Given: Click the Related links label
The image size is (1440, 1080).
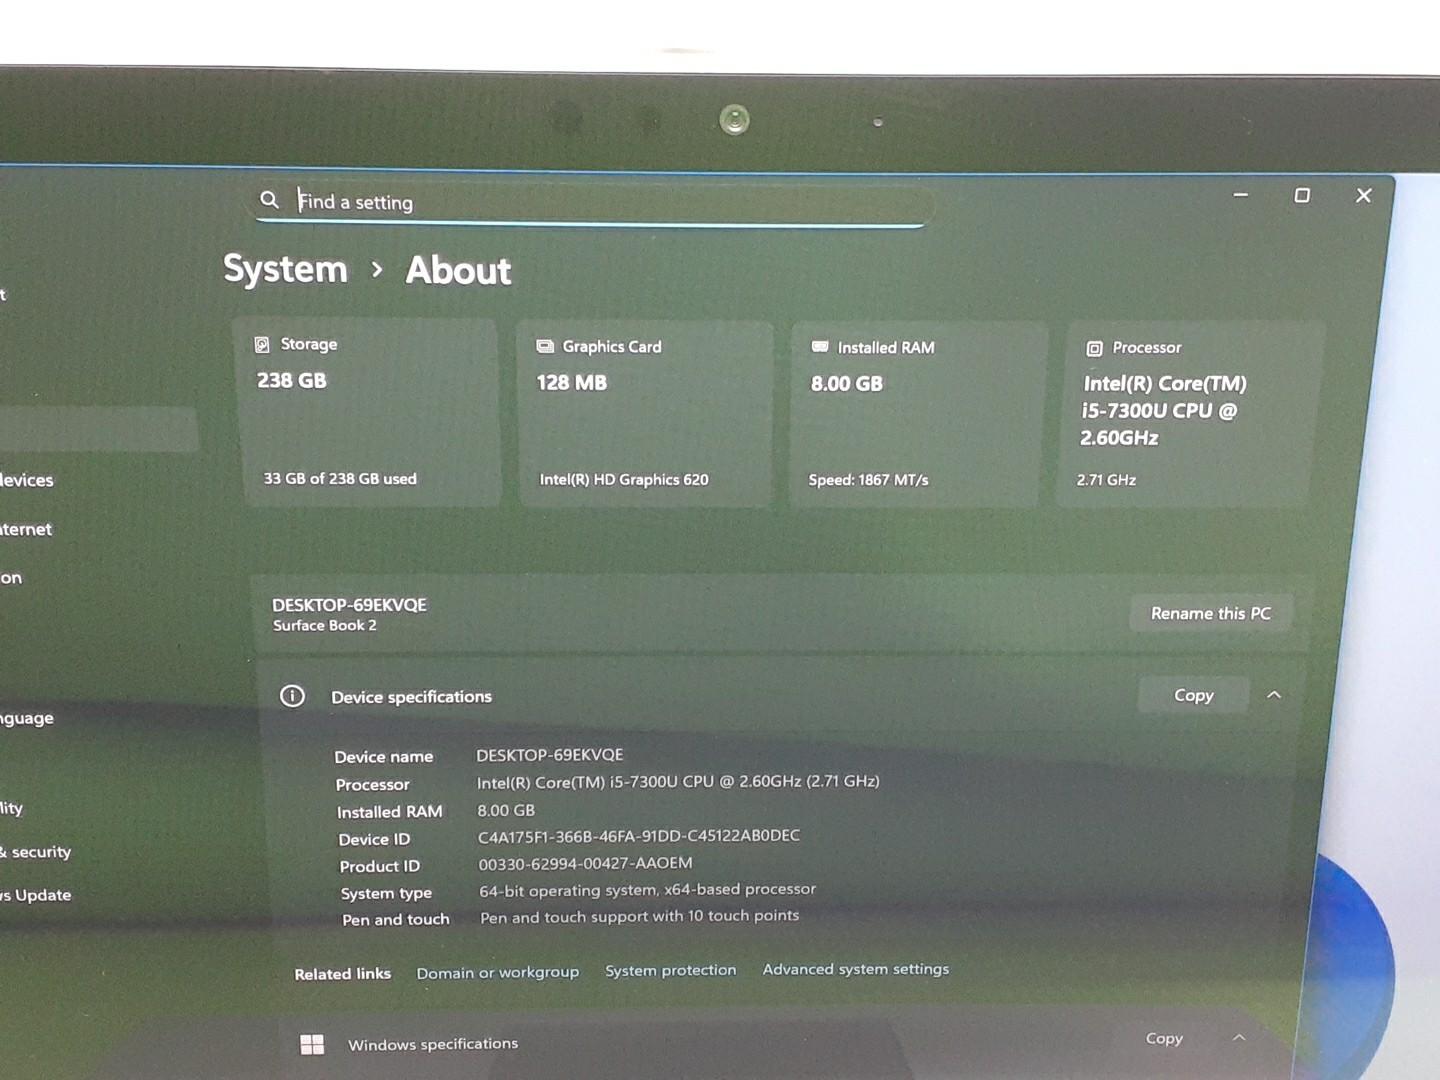Looking at the screenshot, I should click(342, 974).
